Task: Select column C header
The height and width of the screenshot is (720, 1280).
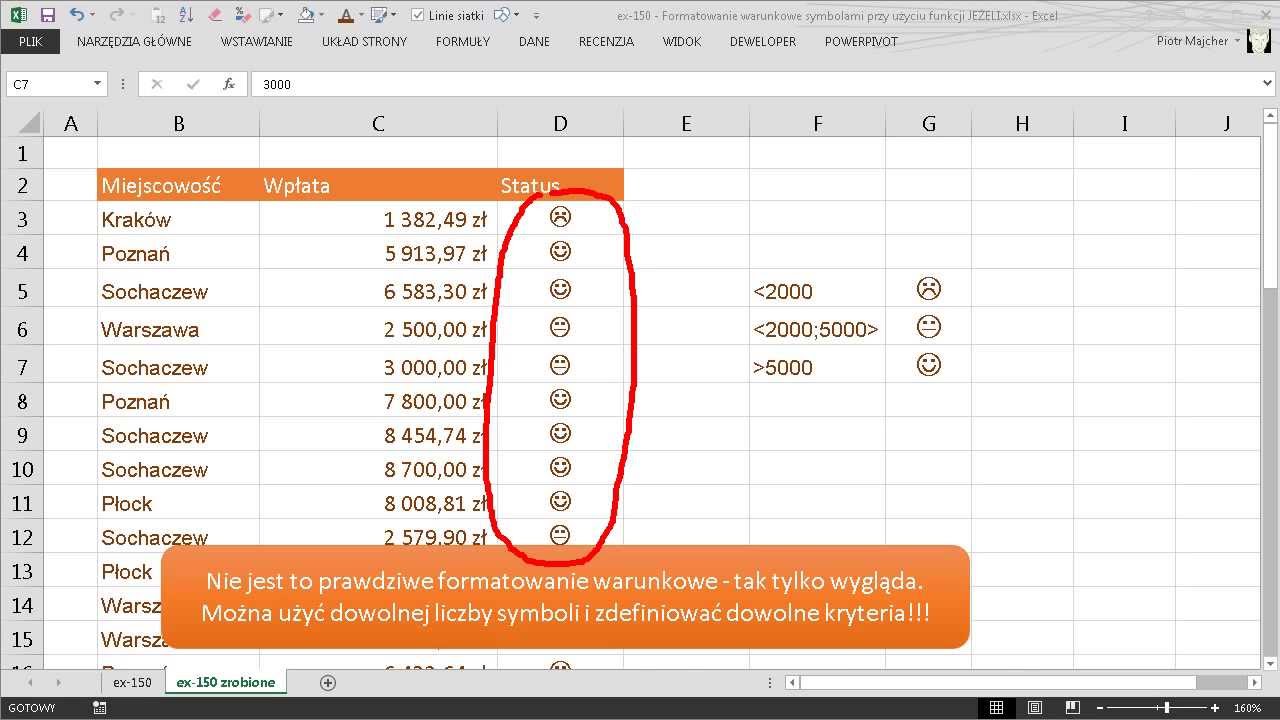Action: (378, 123)
